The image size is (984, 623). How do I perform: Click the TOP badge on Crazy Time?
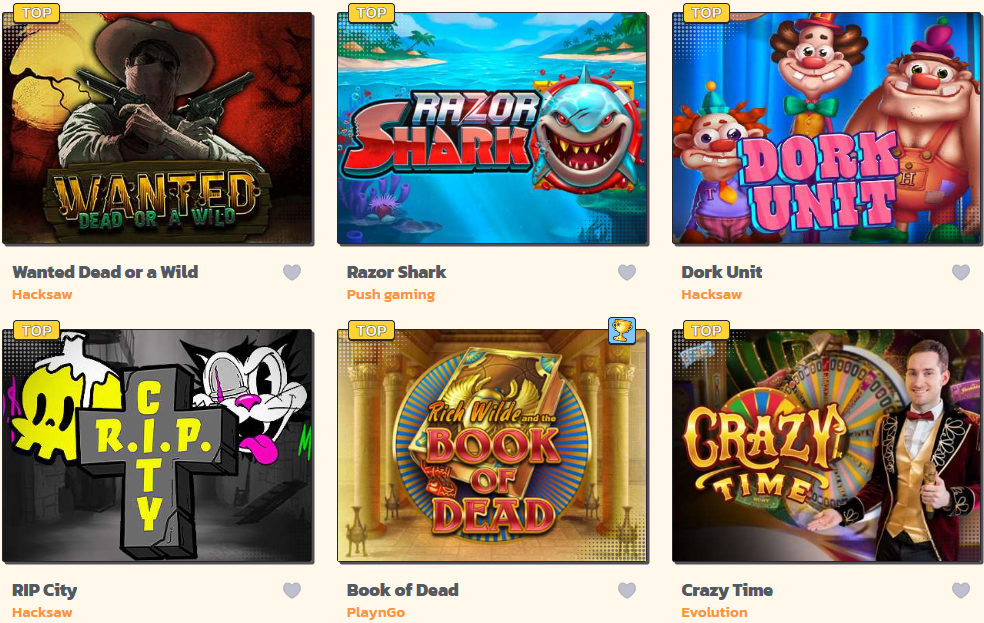(706, 330)
